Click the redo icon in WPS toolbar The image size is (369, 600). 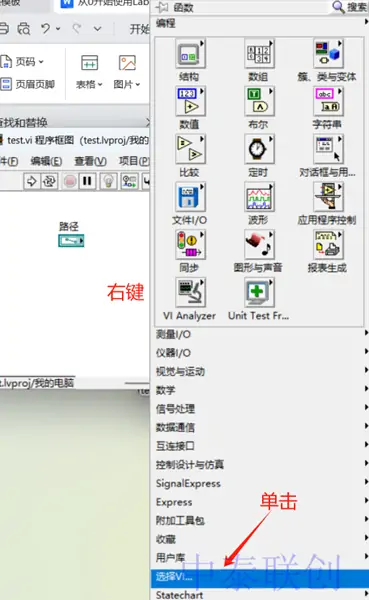coord(77,28)
